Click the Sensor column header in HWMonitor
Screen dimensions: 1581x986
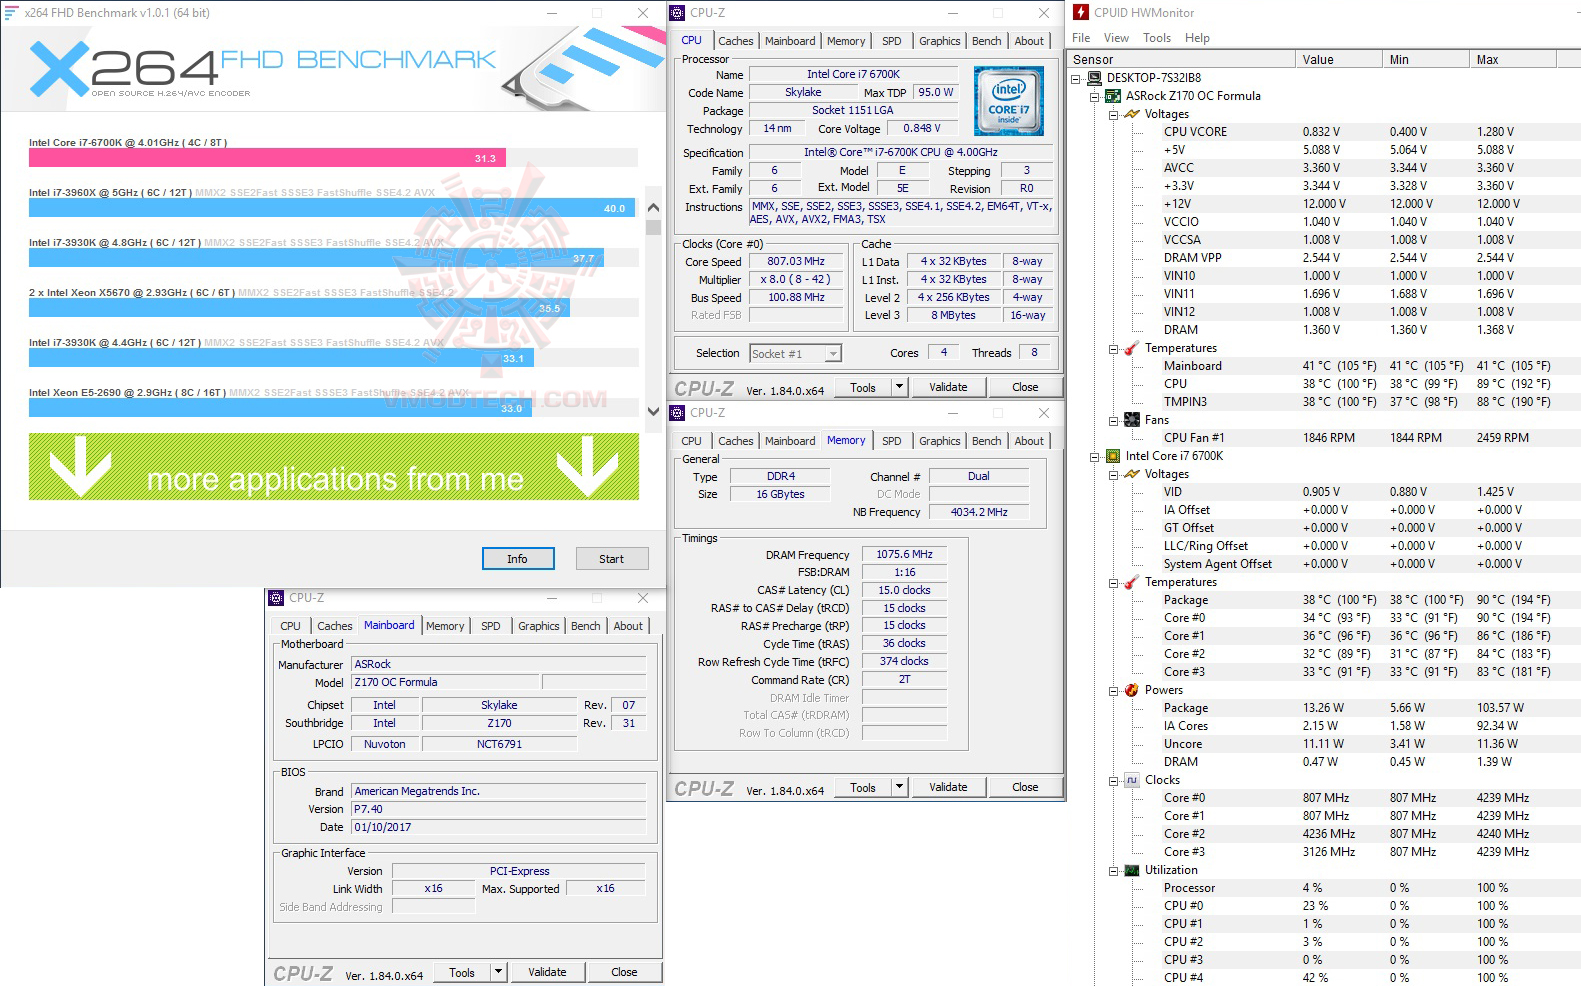click(1181, 60)
